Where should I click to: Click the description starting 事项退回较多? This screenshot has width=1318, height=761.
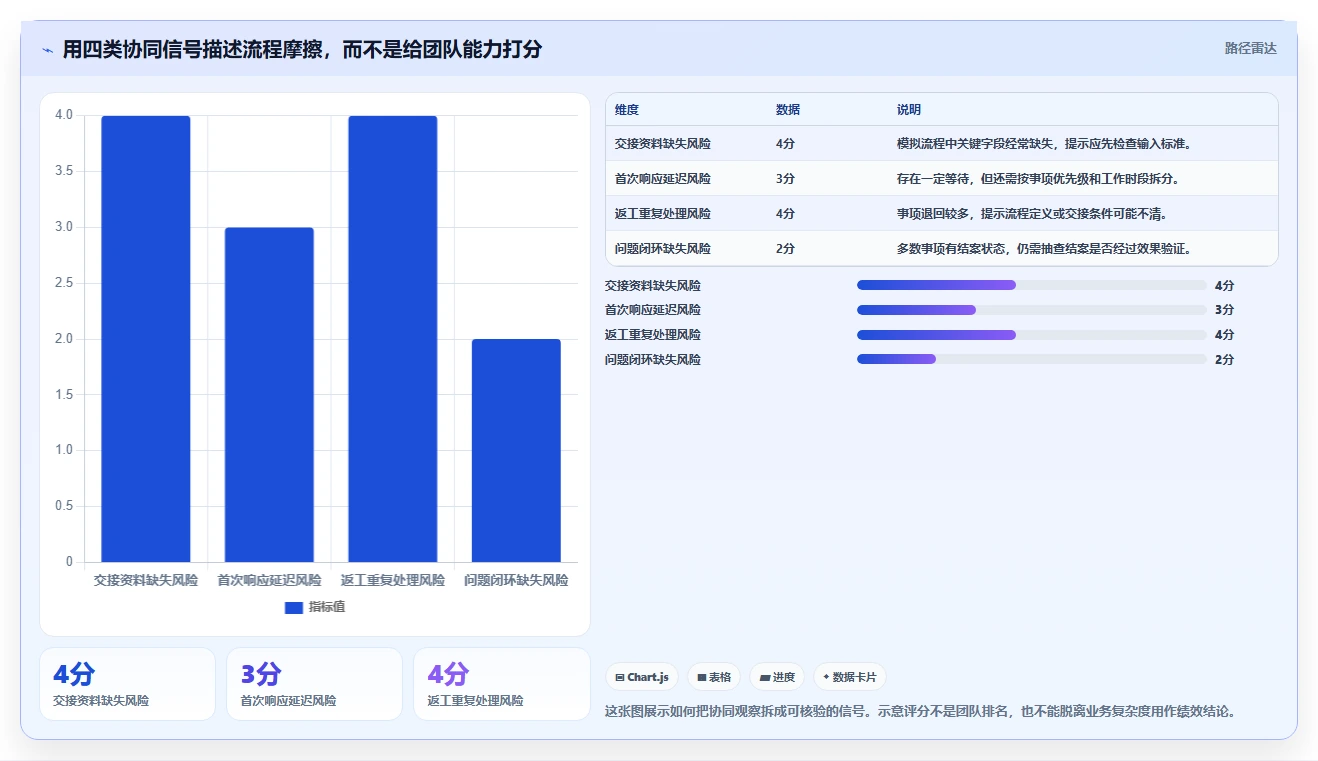pyautogui.click(x=1032, y=214)
